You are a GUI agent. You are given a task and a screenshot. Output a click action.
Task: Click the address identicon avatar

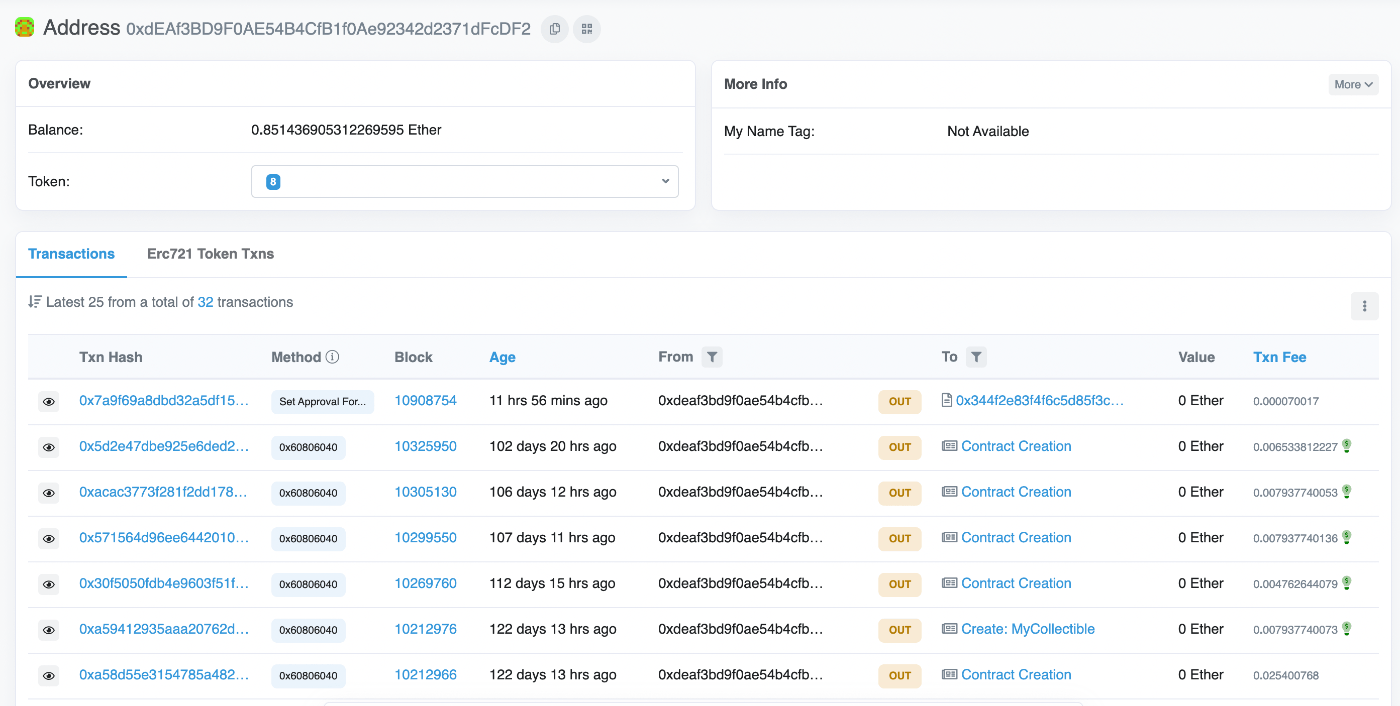point(25,28)
